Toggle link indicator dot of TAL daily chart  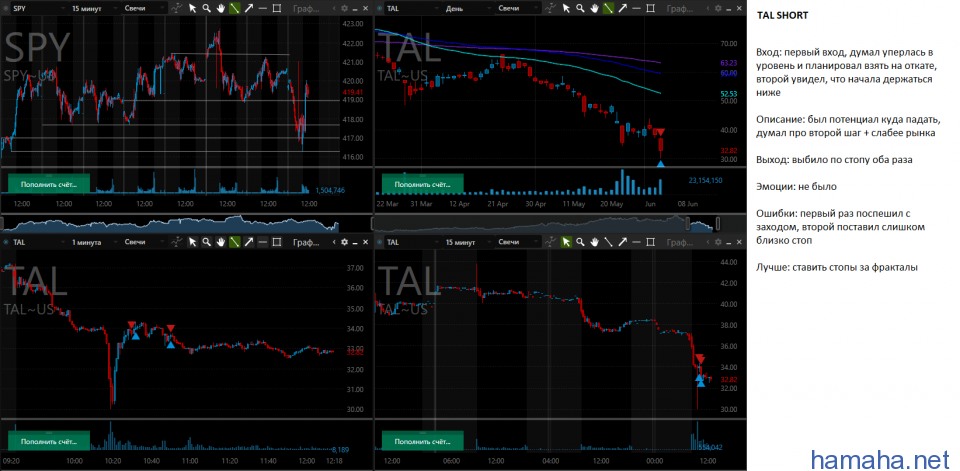380,8
